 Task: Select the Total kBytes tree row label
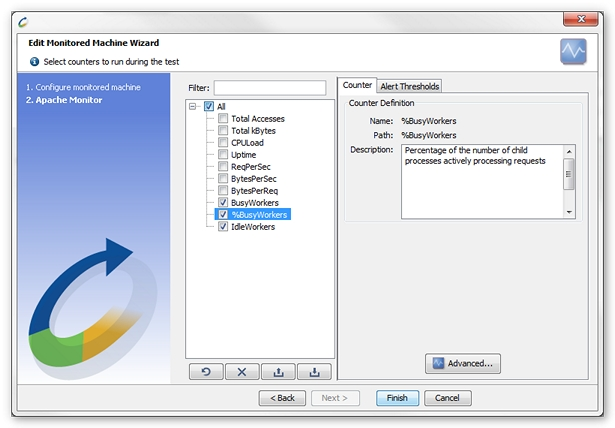click(253, 131)
